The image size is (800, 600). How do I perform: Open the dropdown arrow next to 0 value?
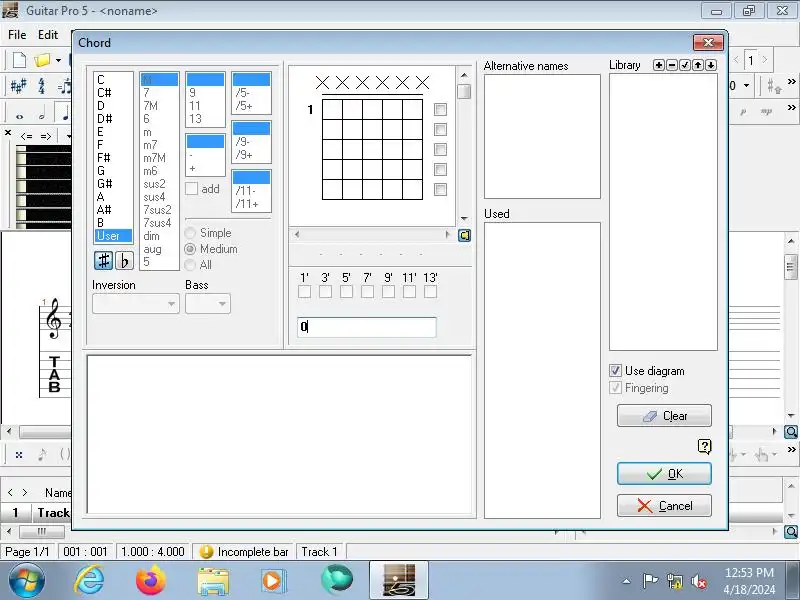click(x=746, y=85)
